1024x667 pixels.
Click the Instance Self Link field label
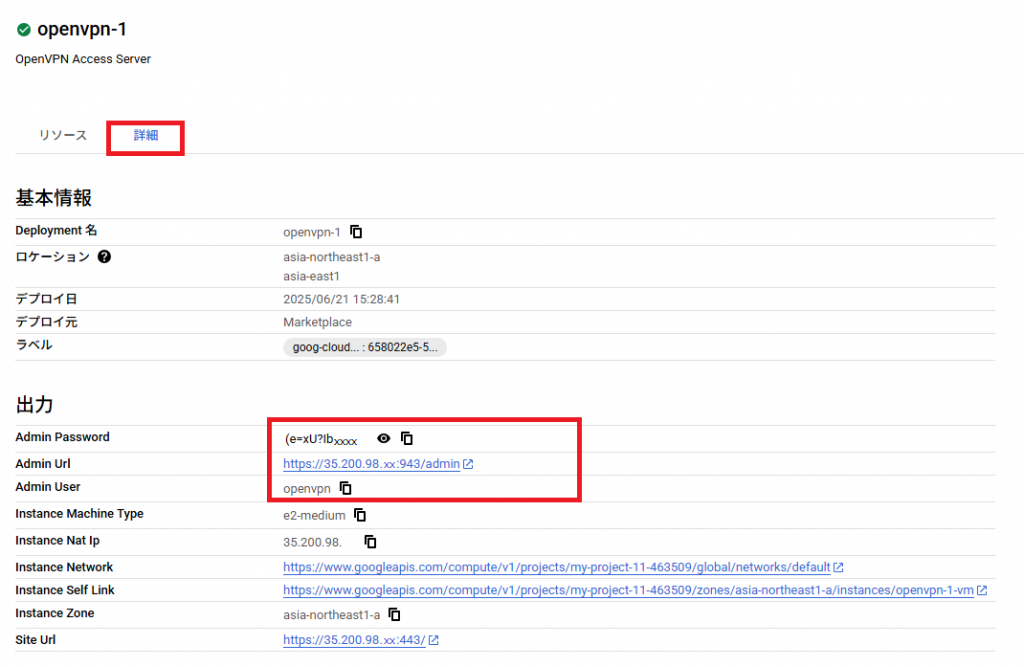(x=65, y=590)
